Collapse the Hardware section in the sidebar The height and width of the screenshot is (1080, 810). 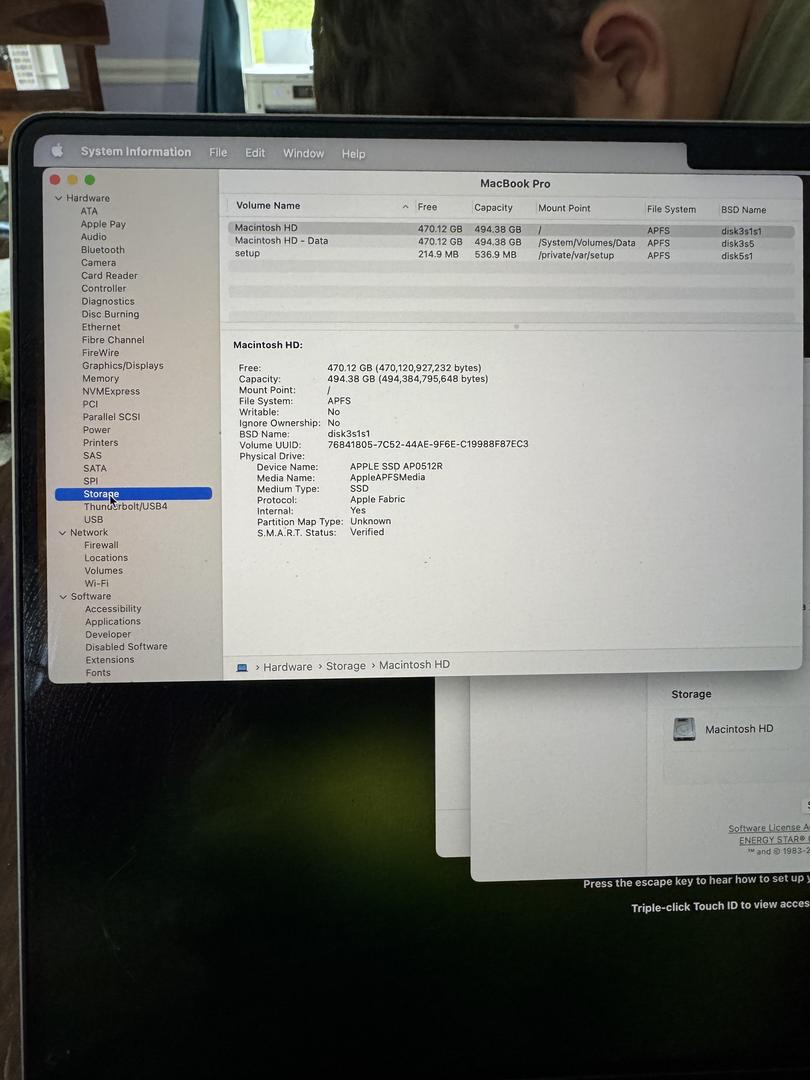pyautogui.click(x=59, y=198)
